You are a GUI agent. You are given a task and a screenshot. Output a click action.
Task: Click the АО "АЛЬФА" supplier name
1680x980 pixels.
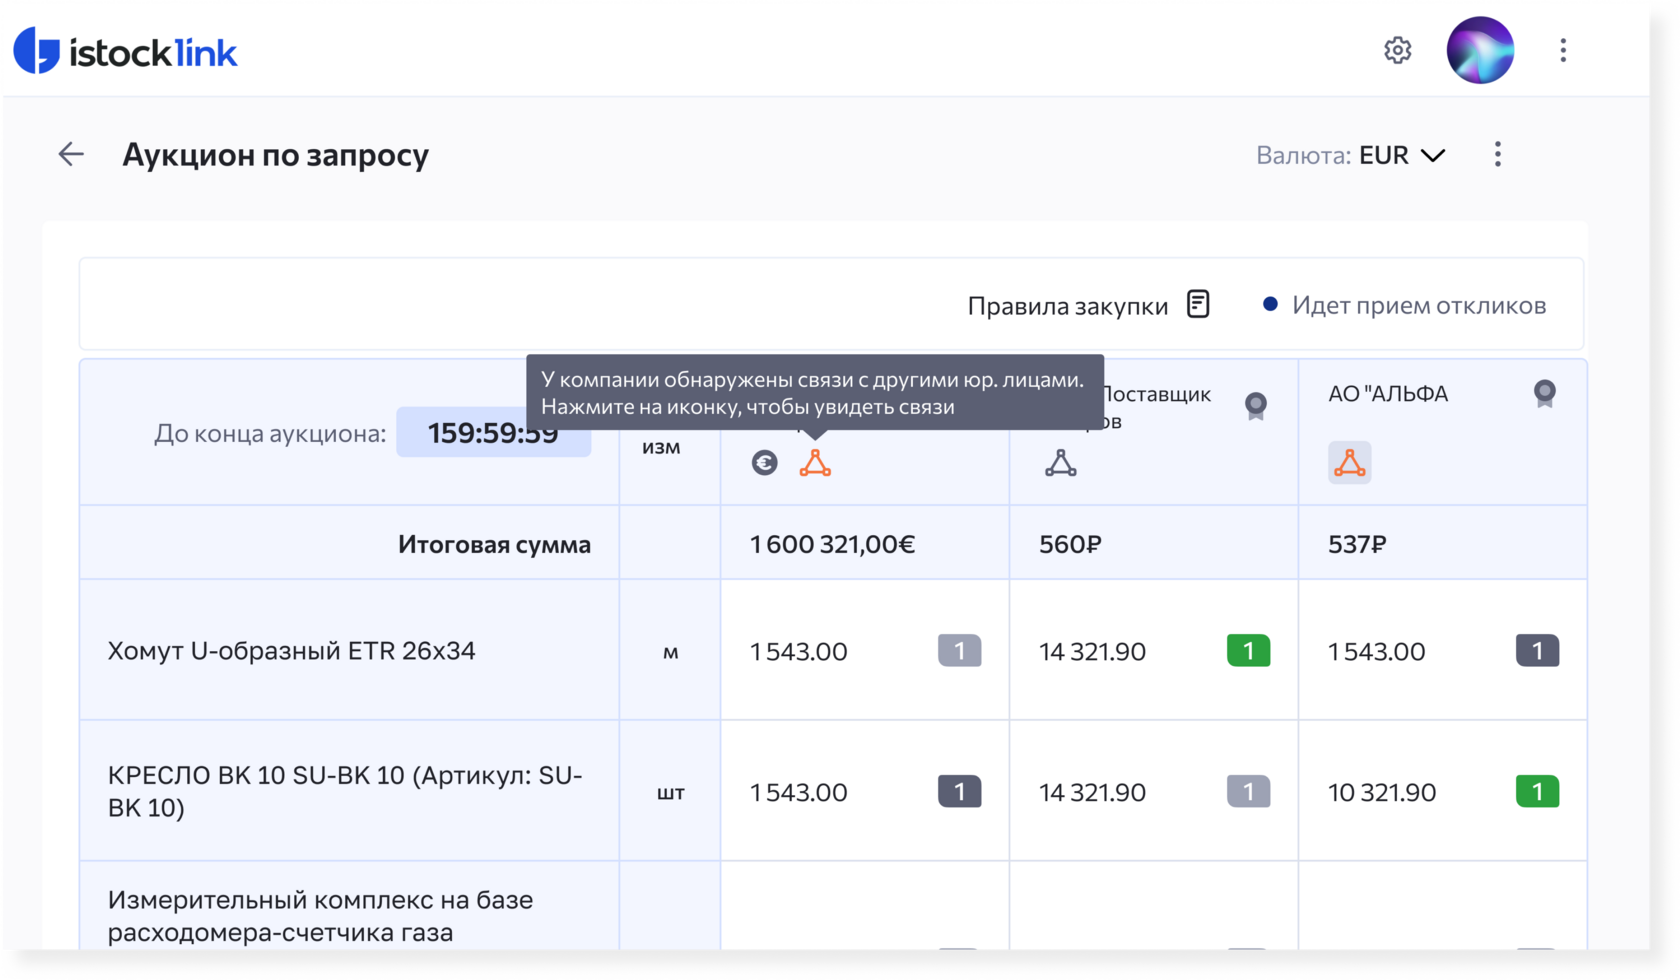click(x=1387, y=394)
